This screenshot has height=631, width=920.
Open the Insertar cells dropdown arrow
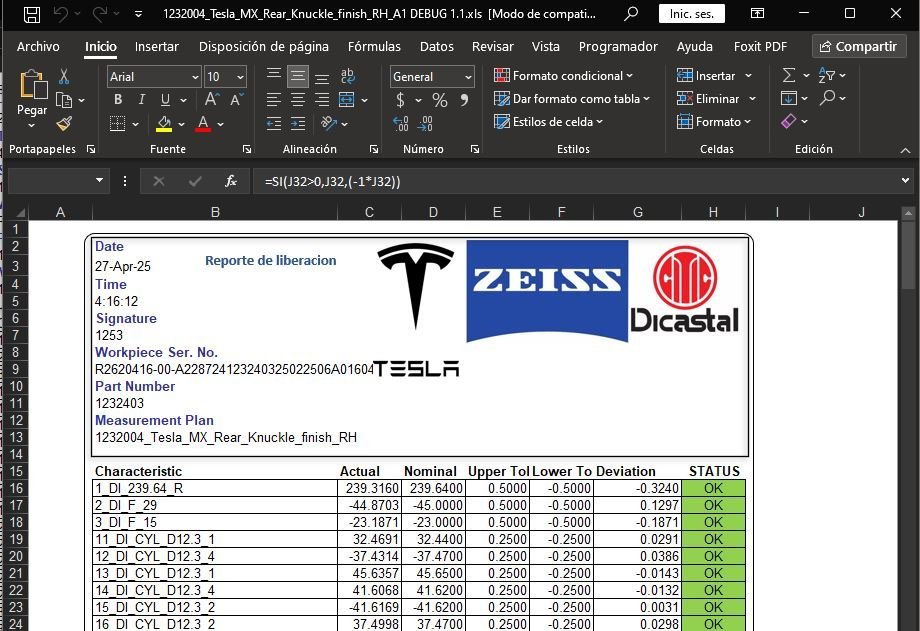click(x=748, y=76)
